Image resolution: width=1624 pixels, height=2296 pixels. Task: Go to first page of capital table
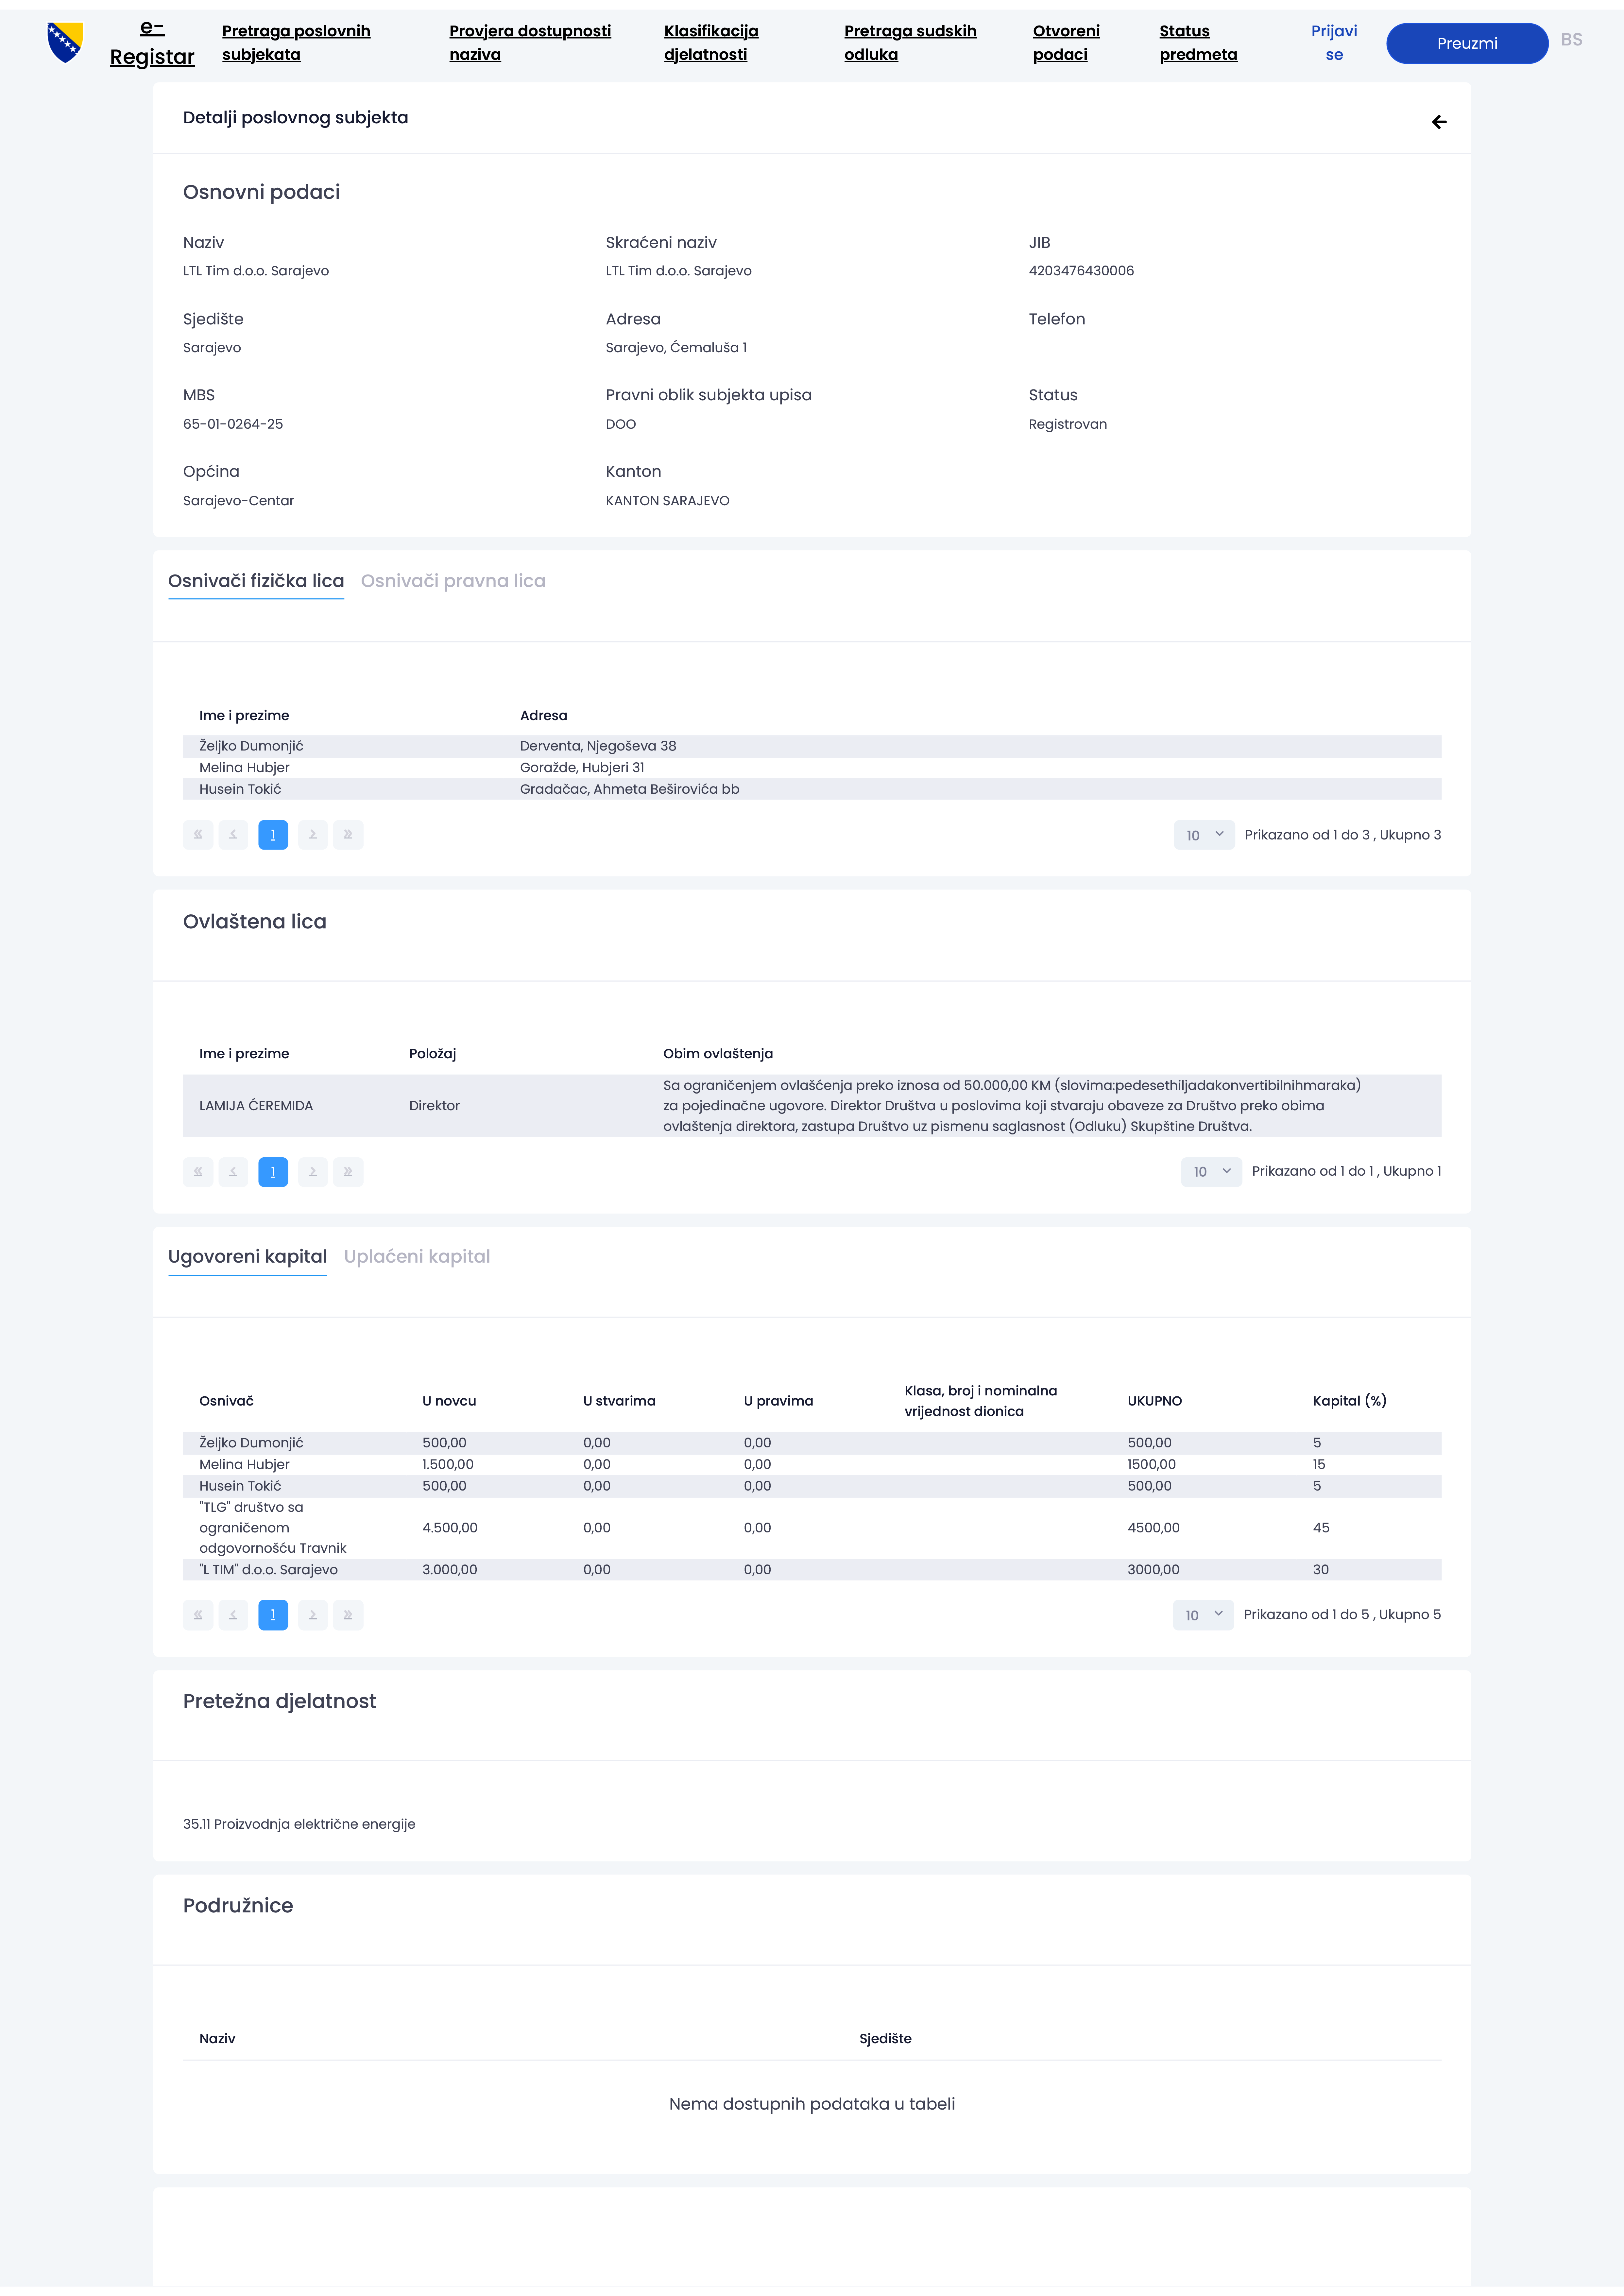198,1615
